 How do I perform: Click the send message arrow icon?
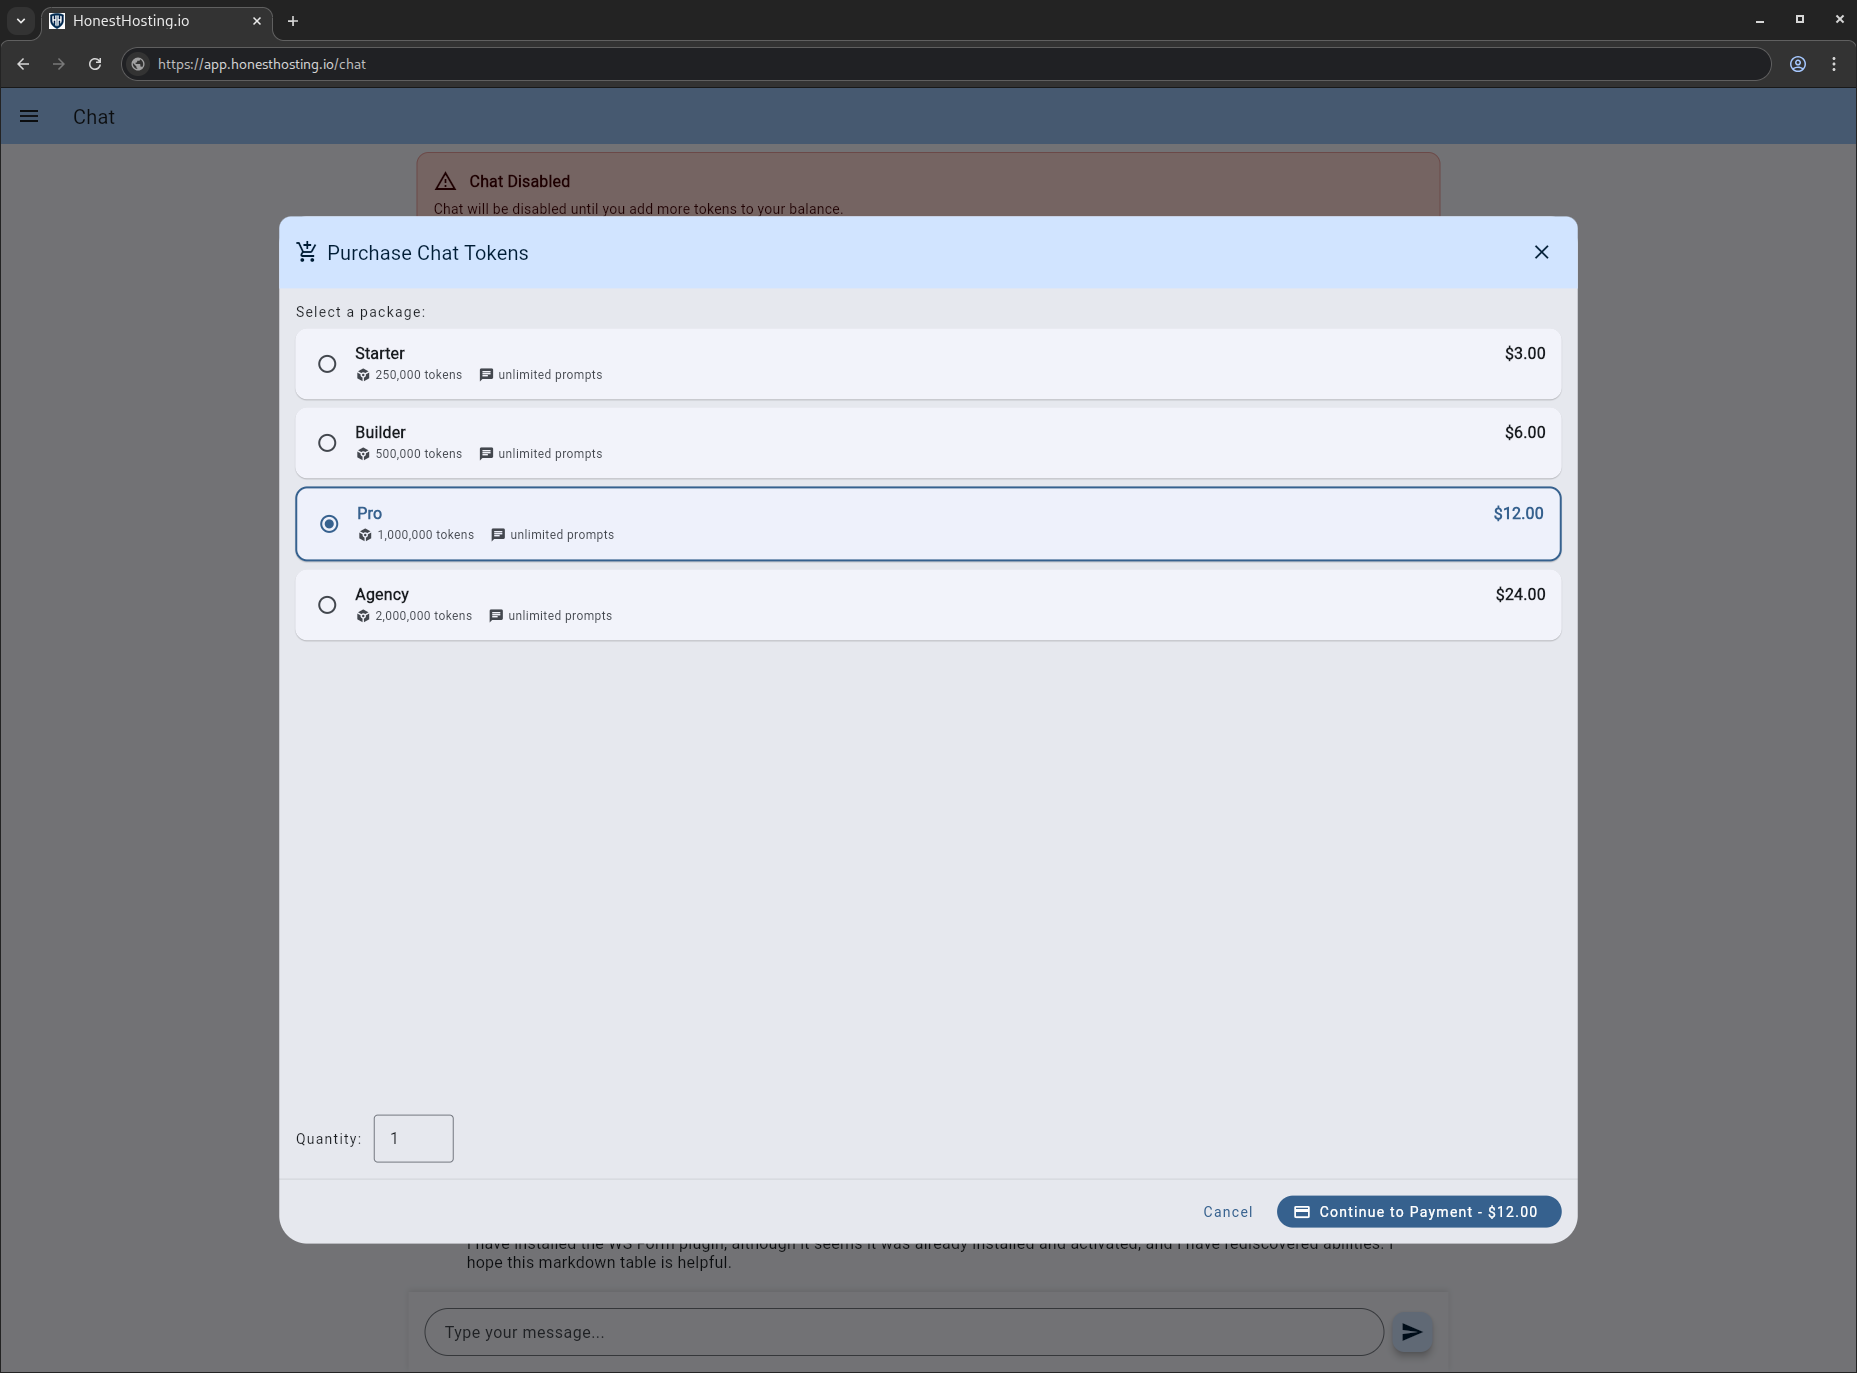(1411, 1332)
